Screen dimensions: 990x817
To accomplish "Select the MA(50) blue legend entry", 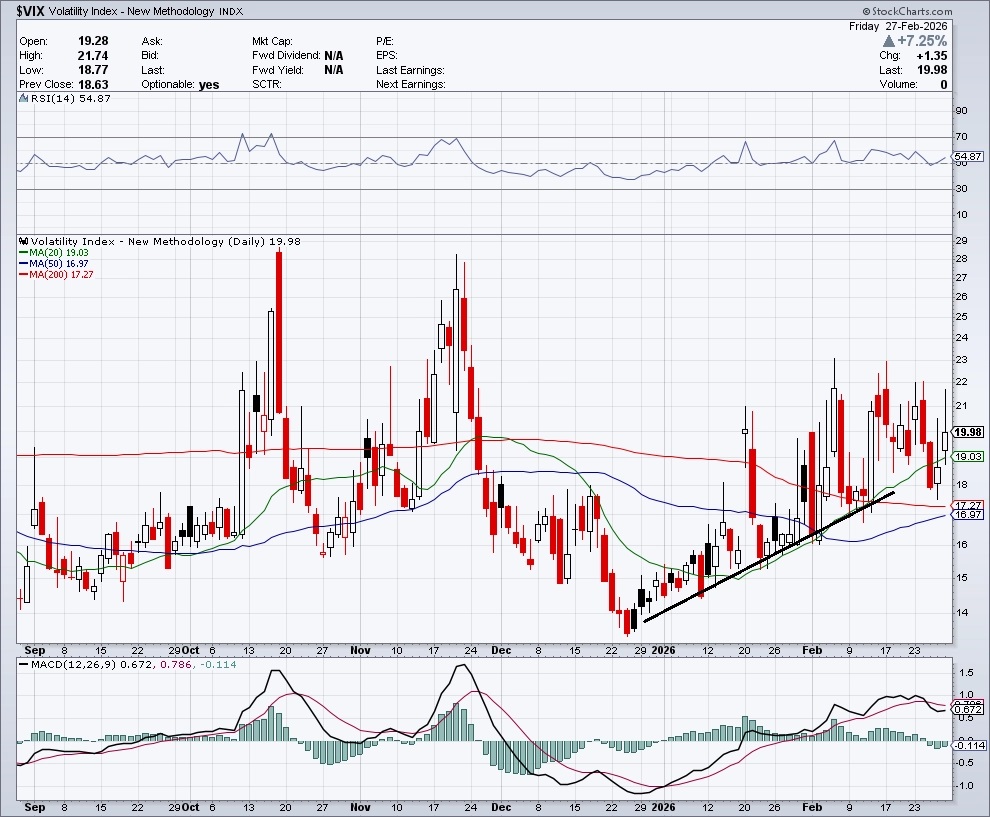I will click(x=58, y=265).
